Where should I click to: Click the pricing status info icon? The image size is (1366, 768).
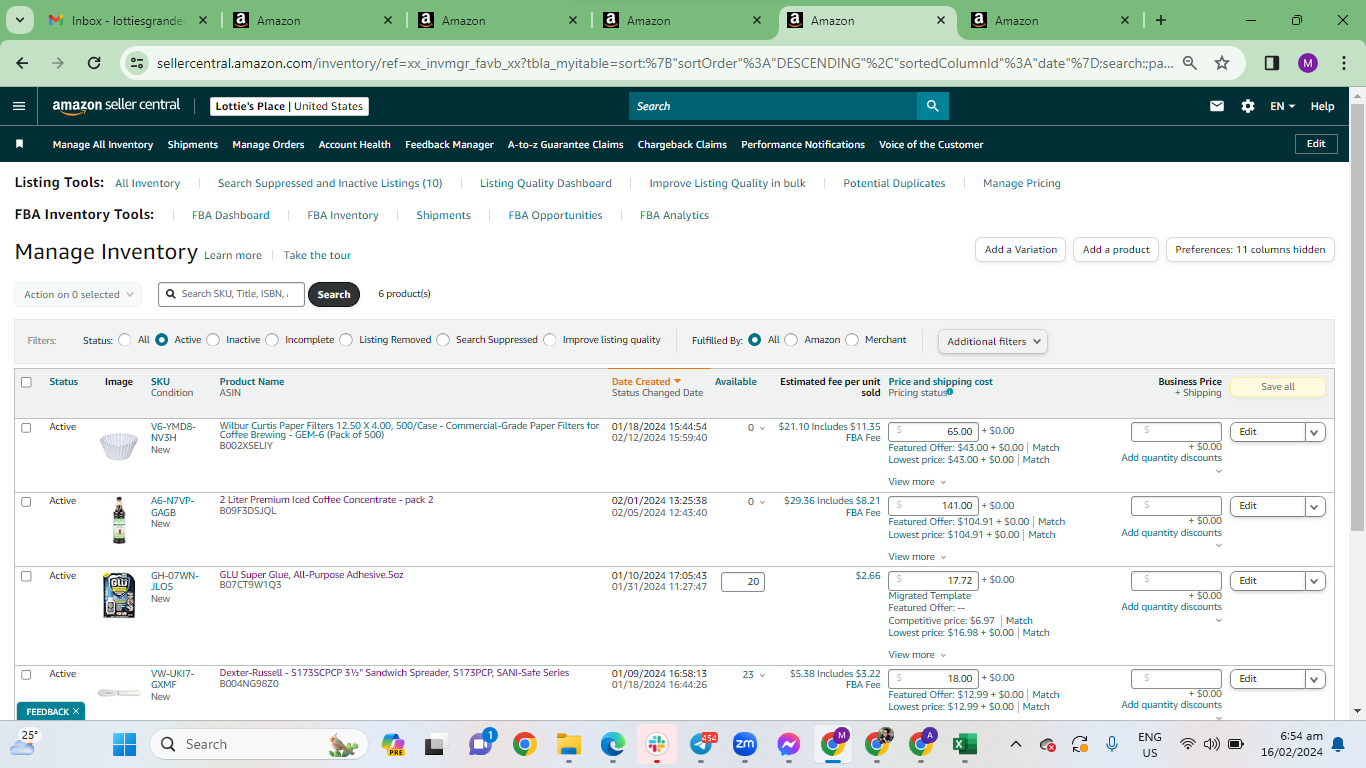click(949, 392)
